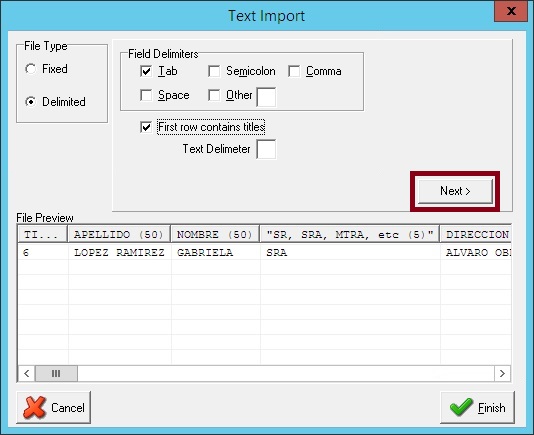
Task: Click the Text Delimeter input box
Action: click(x=266, y=149)
